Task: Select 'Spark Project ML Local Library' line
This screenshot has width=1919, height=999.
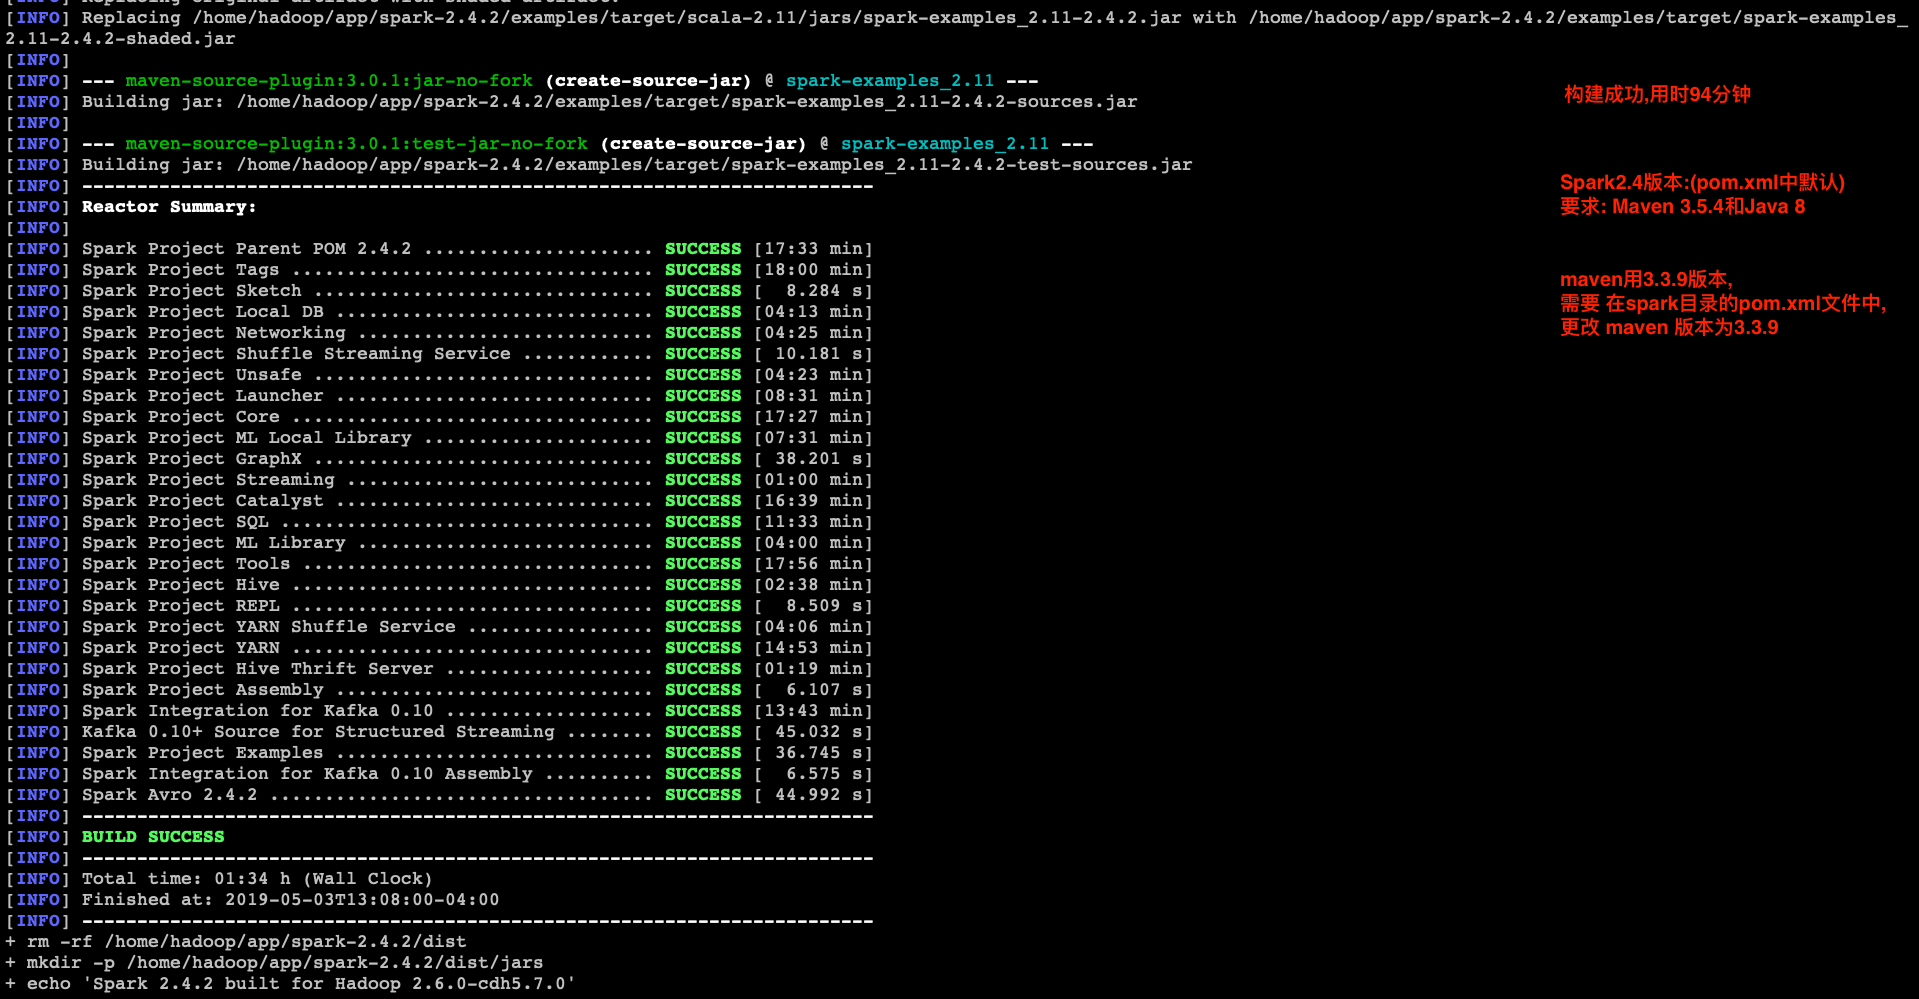Action: click(x=440, y=438)
